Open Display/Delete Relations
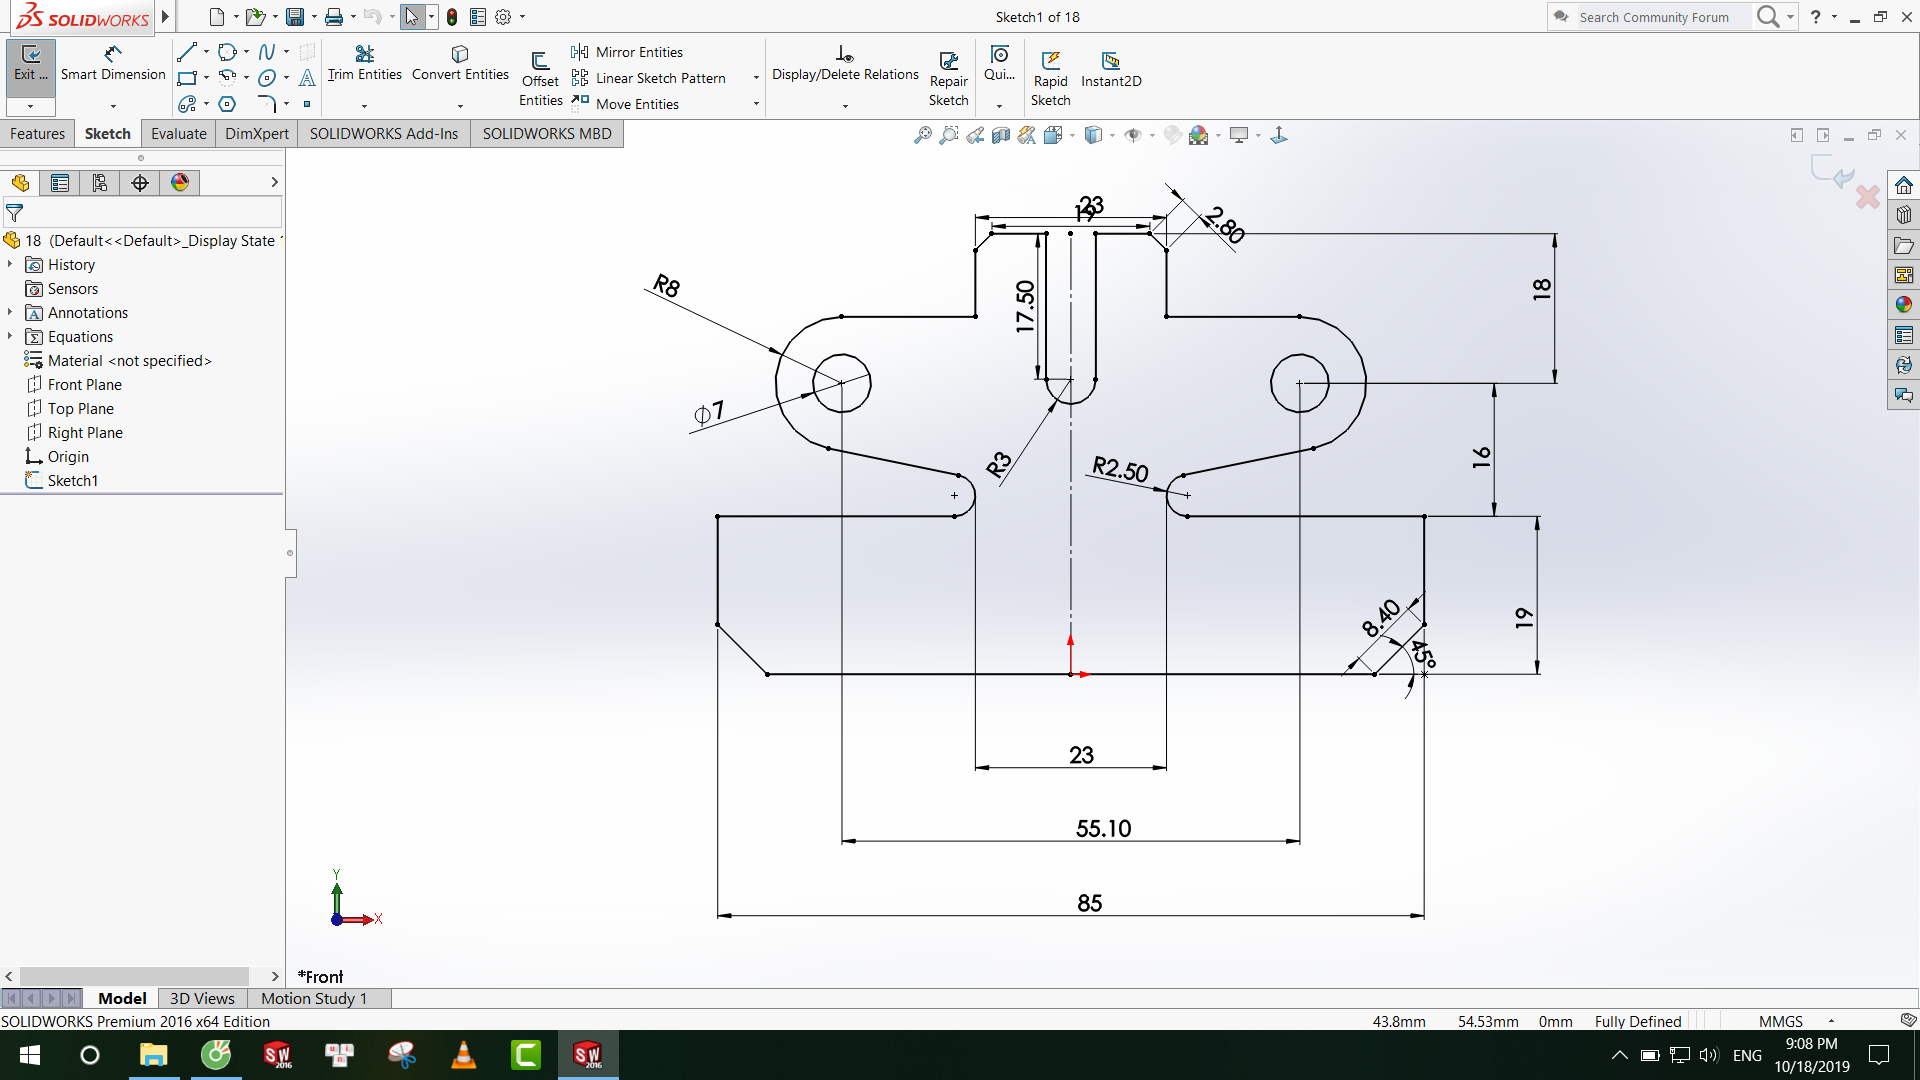The width and height of the screenshot is (1920, 1080). [845, 64]
